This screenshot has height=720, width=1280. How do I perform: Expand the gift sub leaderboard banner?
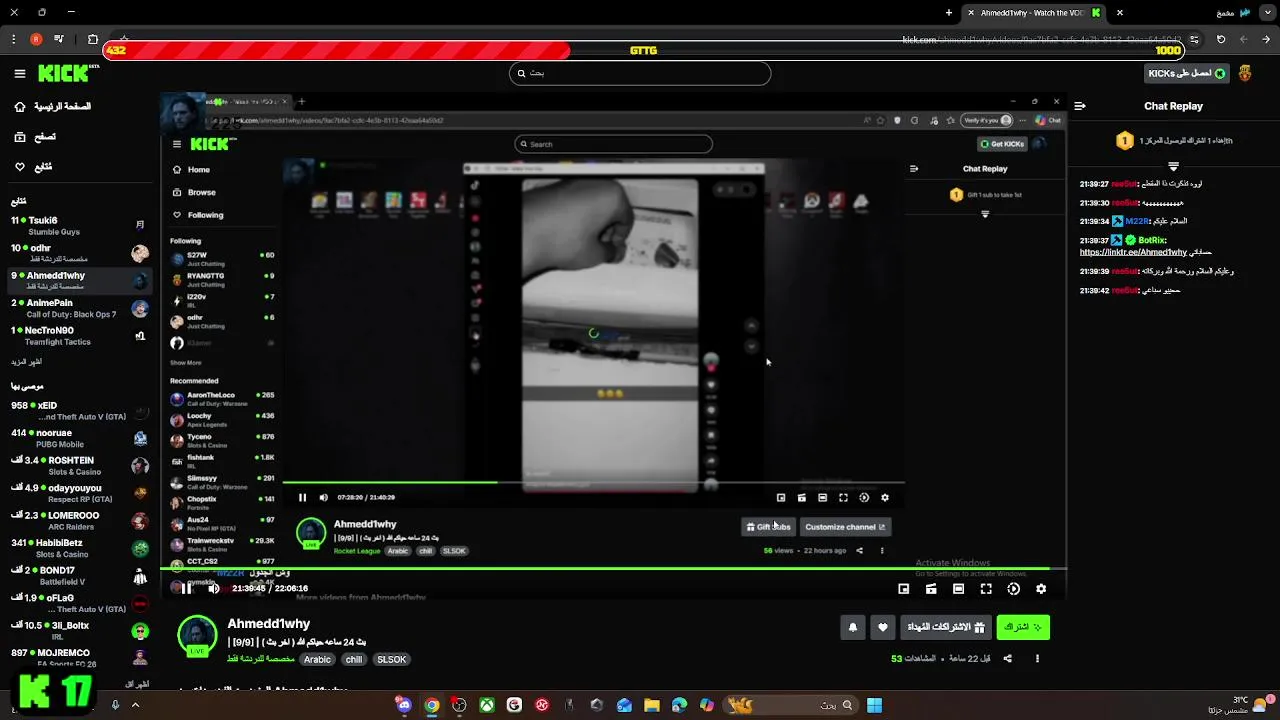point(1173,166)
